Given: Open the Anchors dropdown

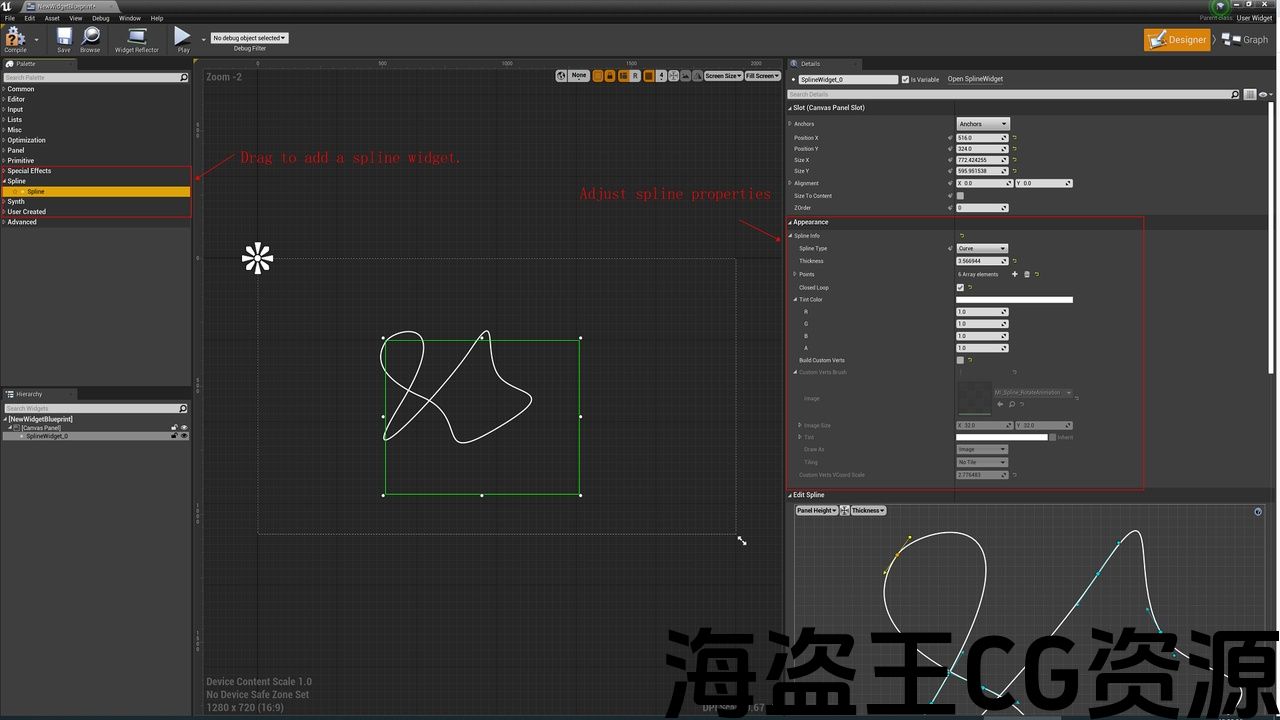Looking at the screenshot, I should (x=983, y=124).
